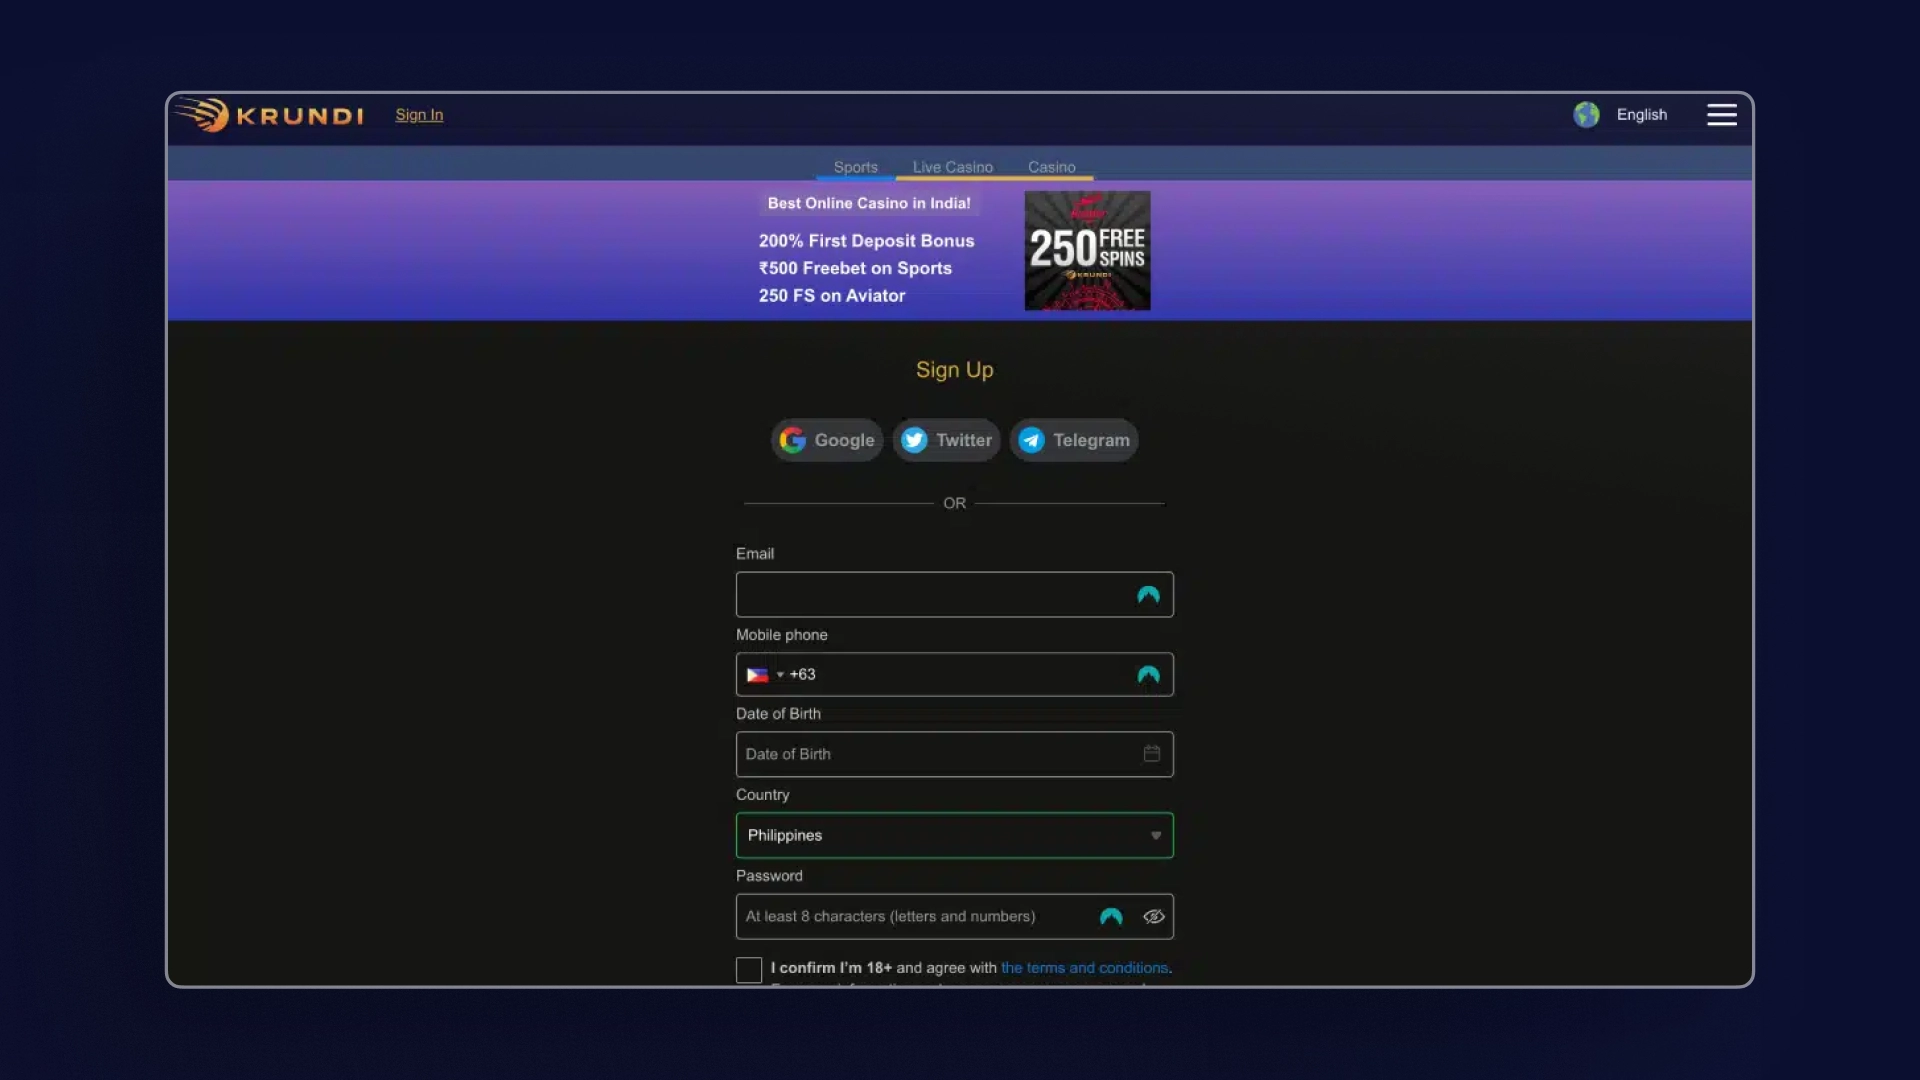Click into the Email field
The width and height of the screenshot is (1920, 1080).
pyautogui.click(x=954, y=595)
